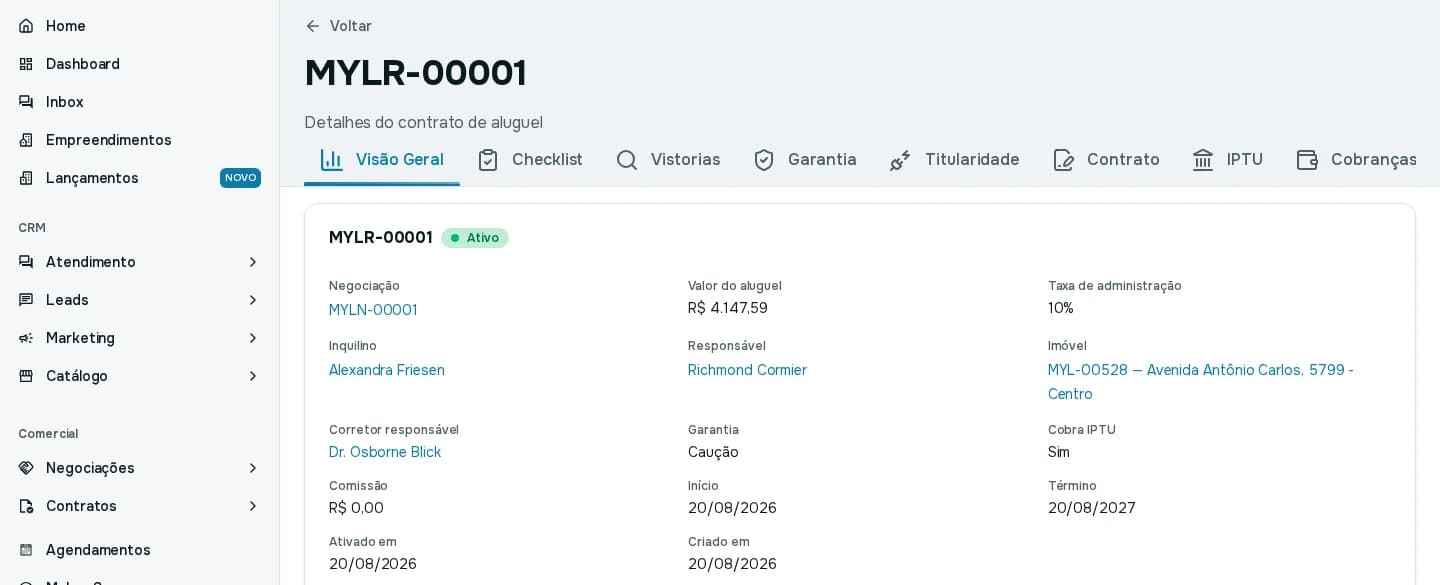Click the Cobranças wallet icon
This screenshot has height=585, width=1440.
click(x=1307, y=160)
